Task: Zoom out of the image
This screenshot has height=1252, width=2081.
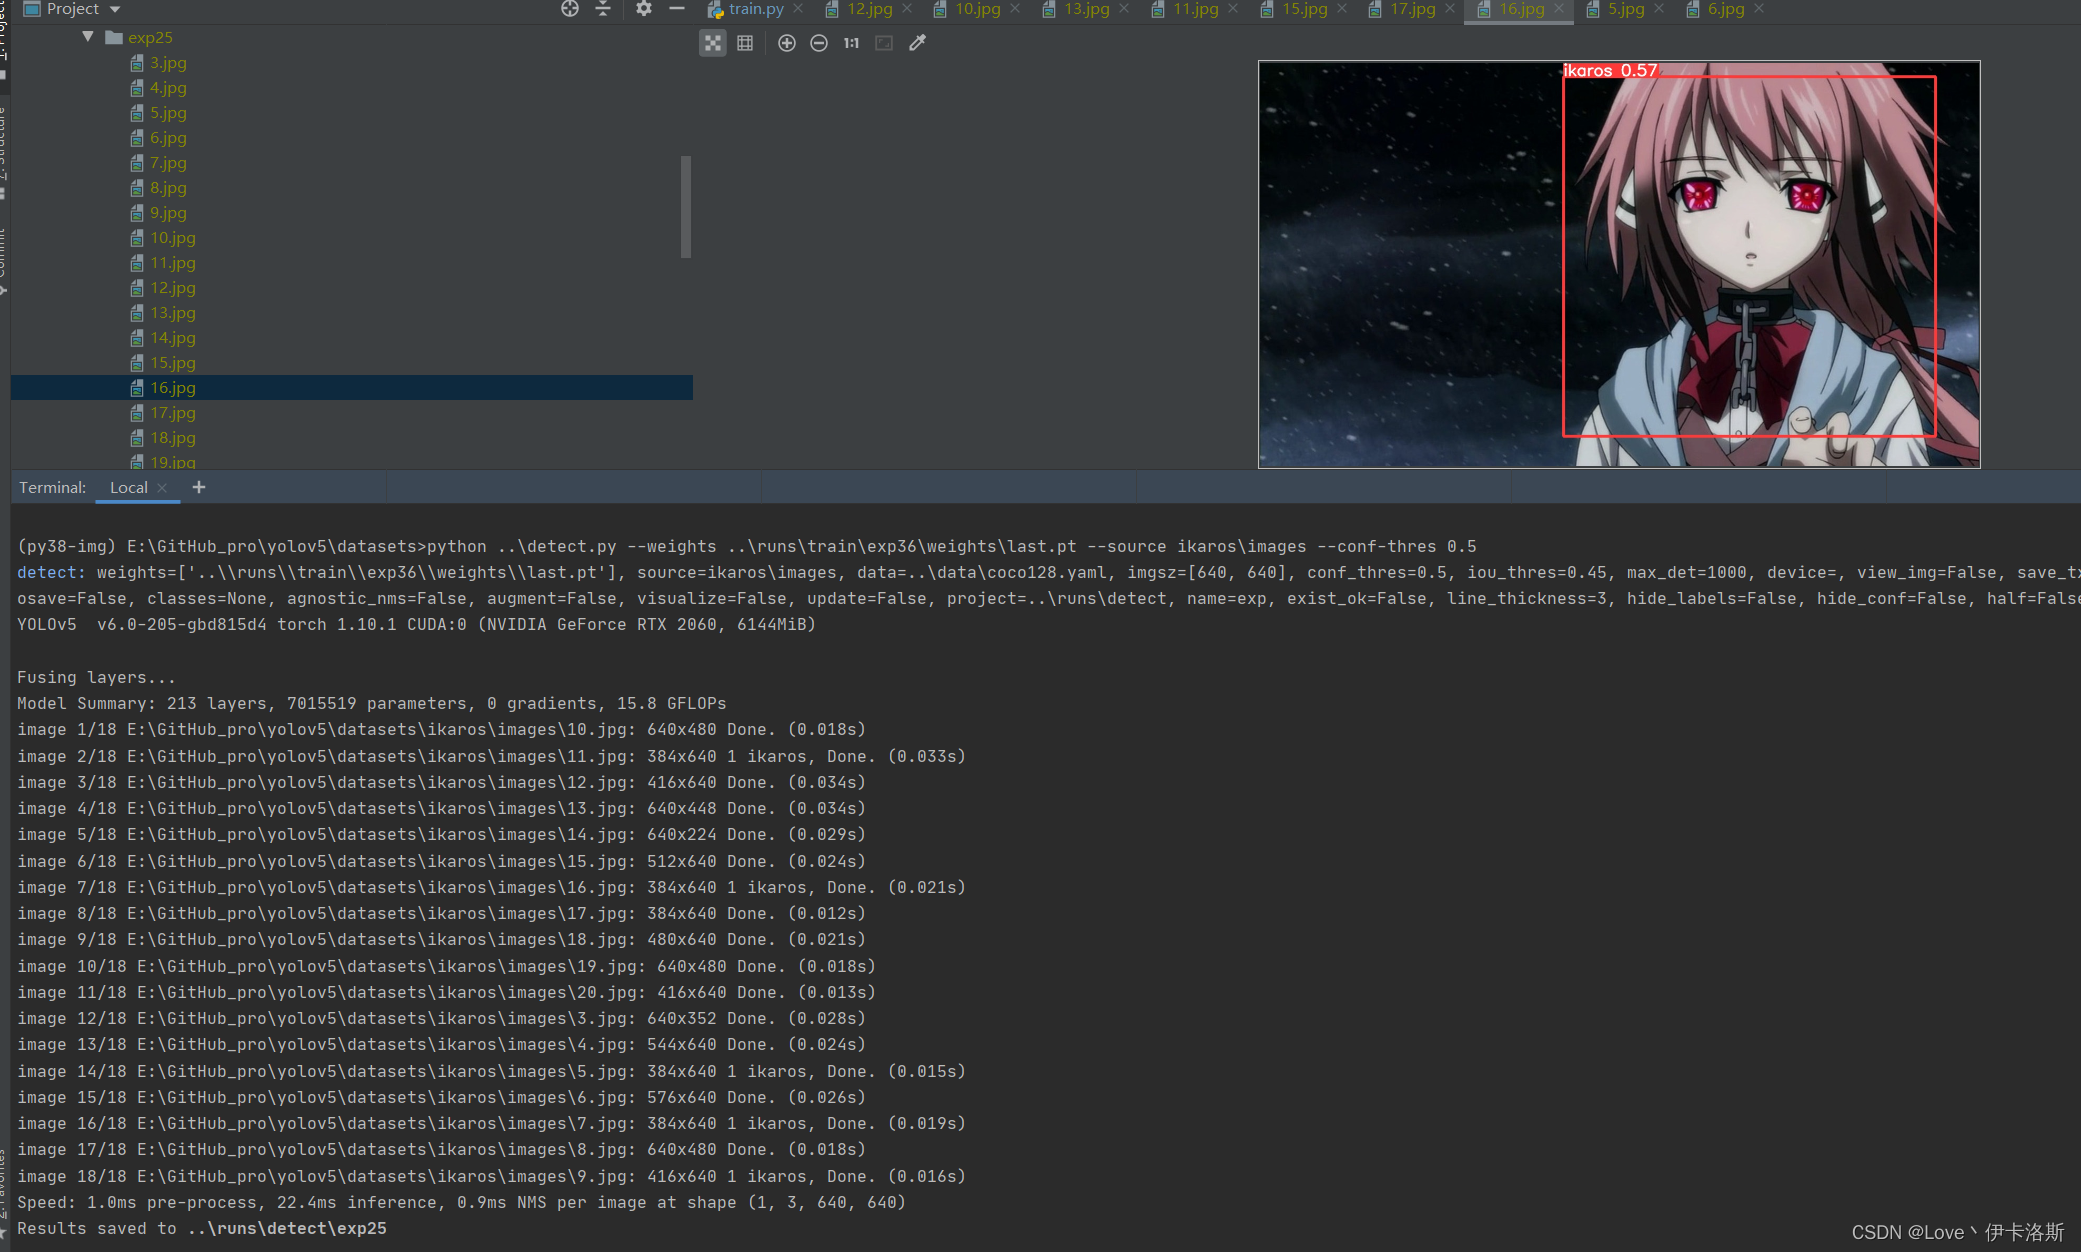Action: [819, 43]
